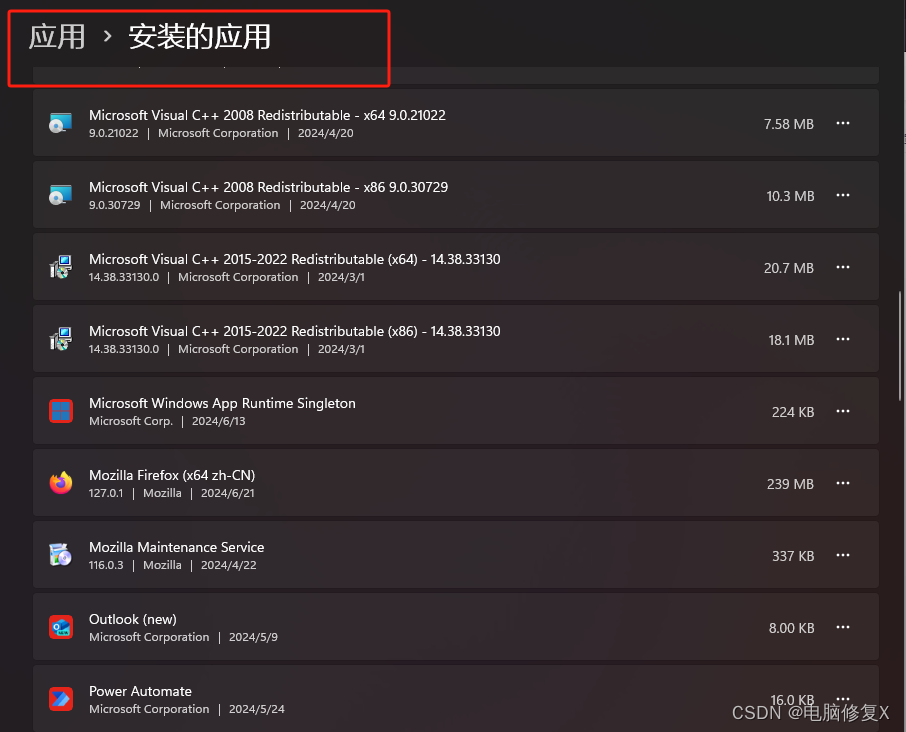Screen dimensions: 906x732
Task: Select Mozilla Firefox (x64 zh-CN) title
Action: (172, 475)
